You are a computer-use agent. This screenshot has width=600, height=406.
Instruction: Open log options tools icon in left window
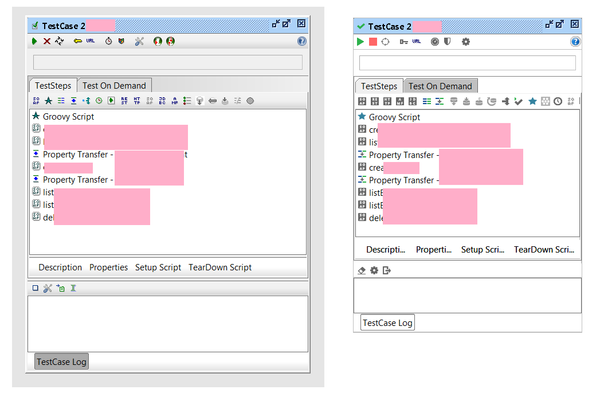[47, 288]
